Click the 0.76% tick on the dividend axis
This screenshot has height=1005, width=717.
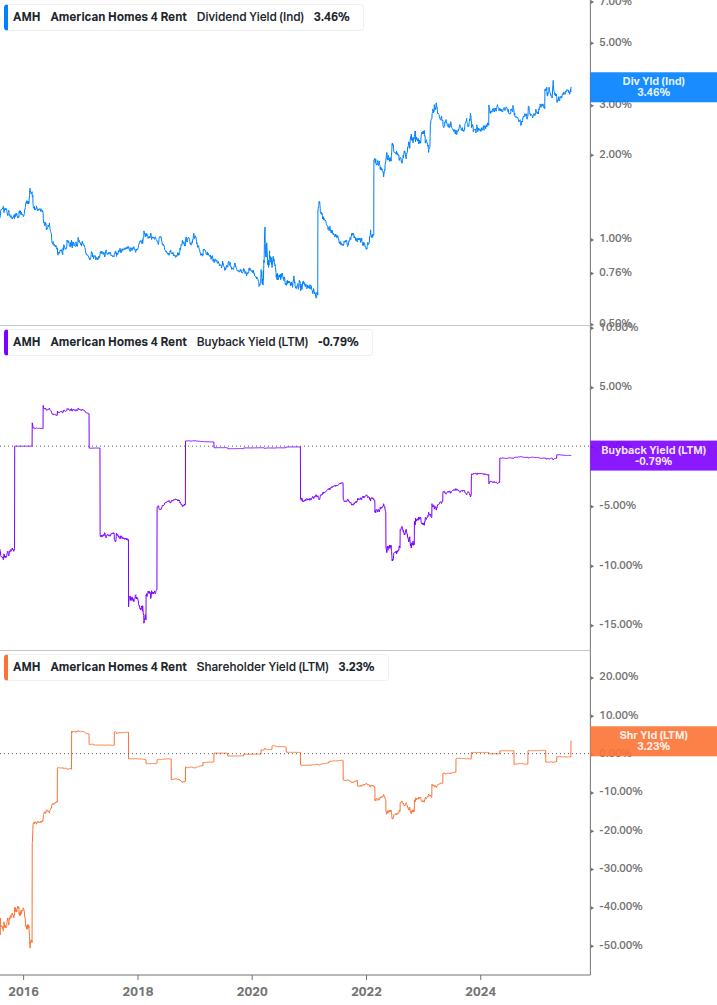pyautogui.click(x=615, y=272)
